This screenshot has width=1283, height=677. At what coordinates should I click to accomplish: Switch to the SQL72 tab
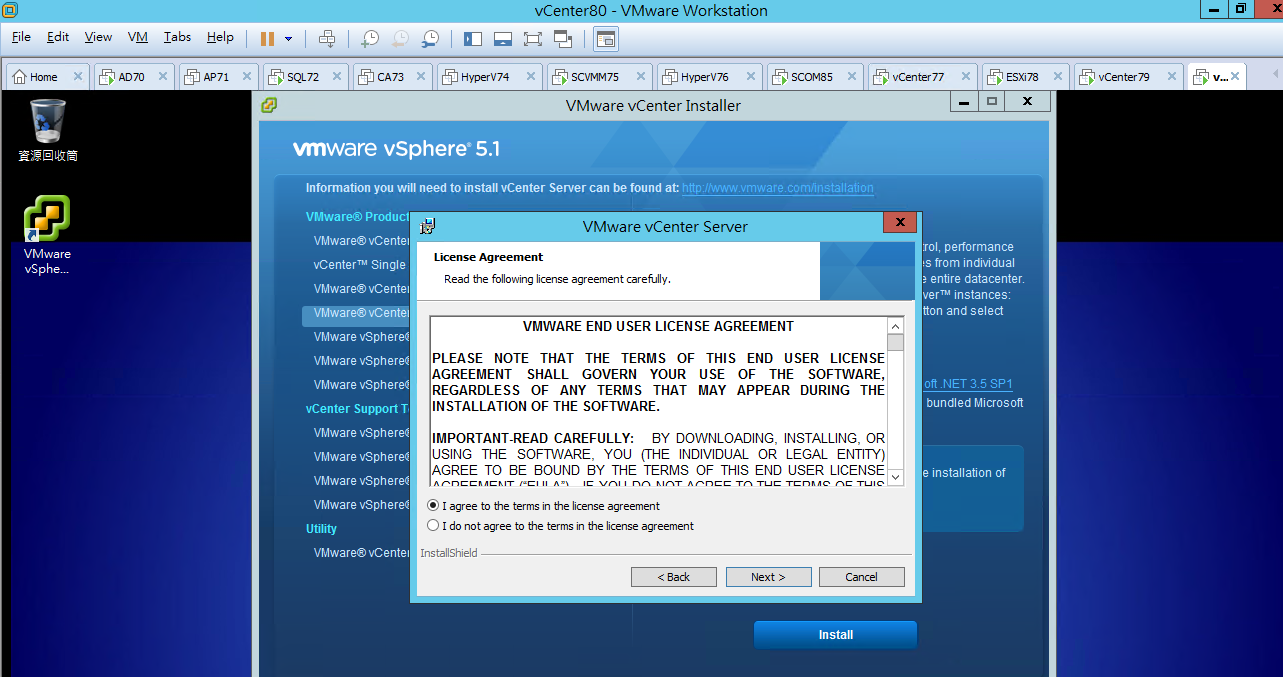coord(303,76)
